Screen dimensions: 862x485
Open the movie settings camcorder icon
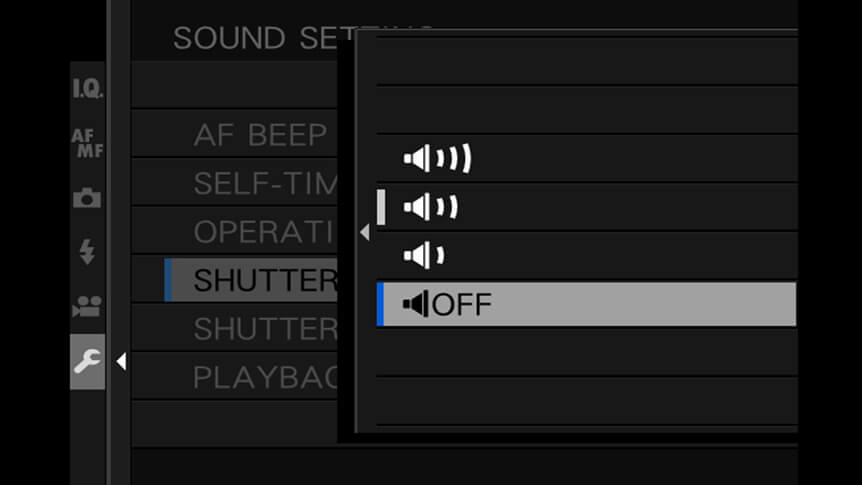pyautogui.click(x=87, y=306)
